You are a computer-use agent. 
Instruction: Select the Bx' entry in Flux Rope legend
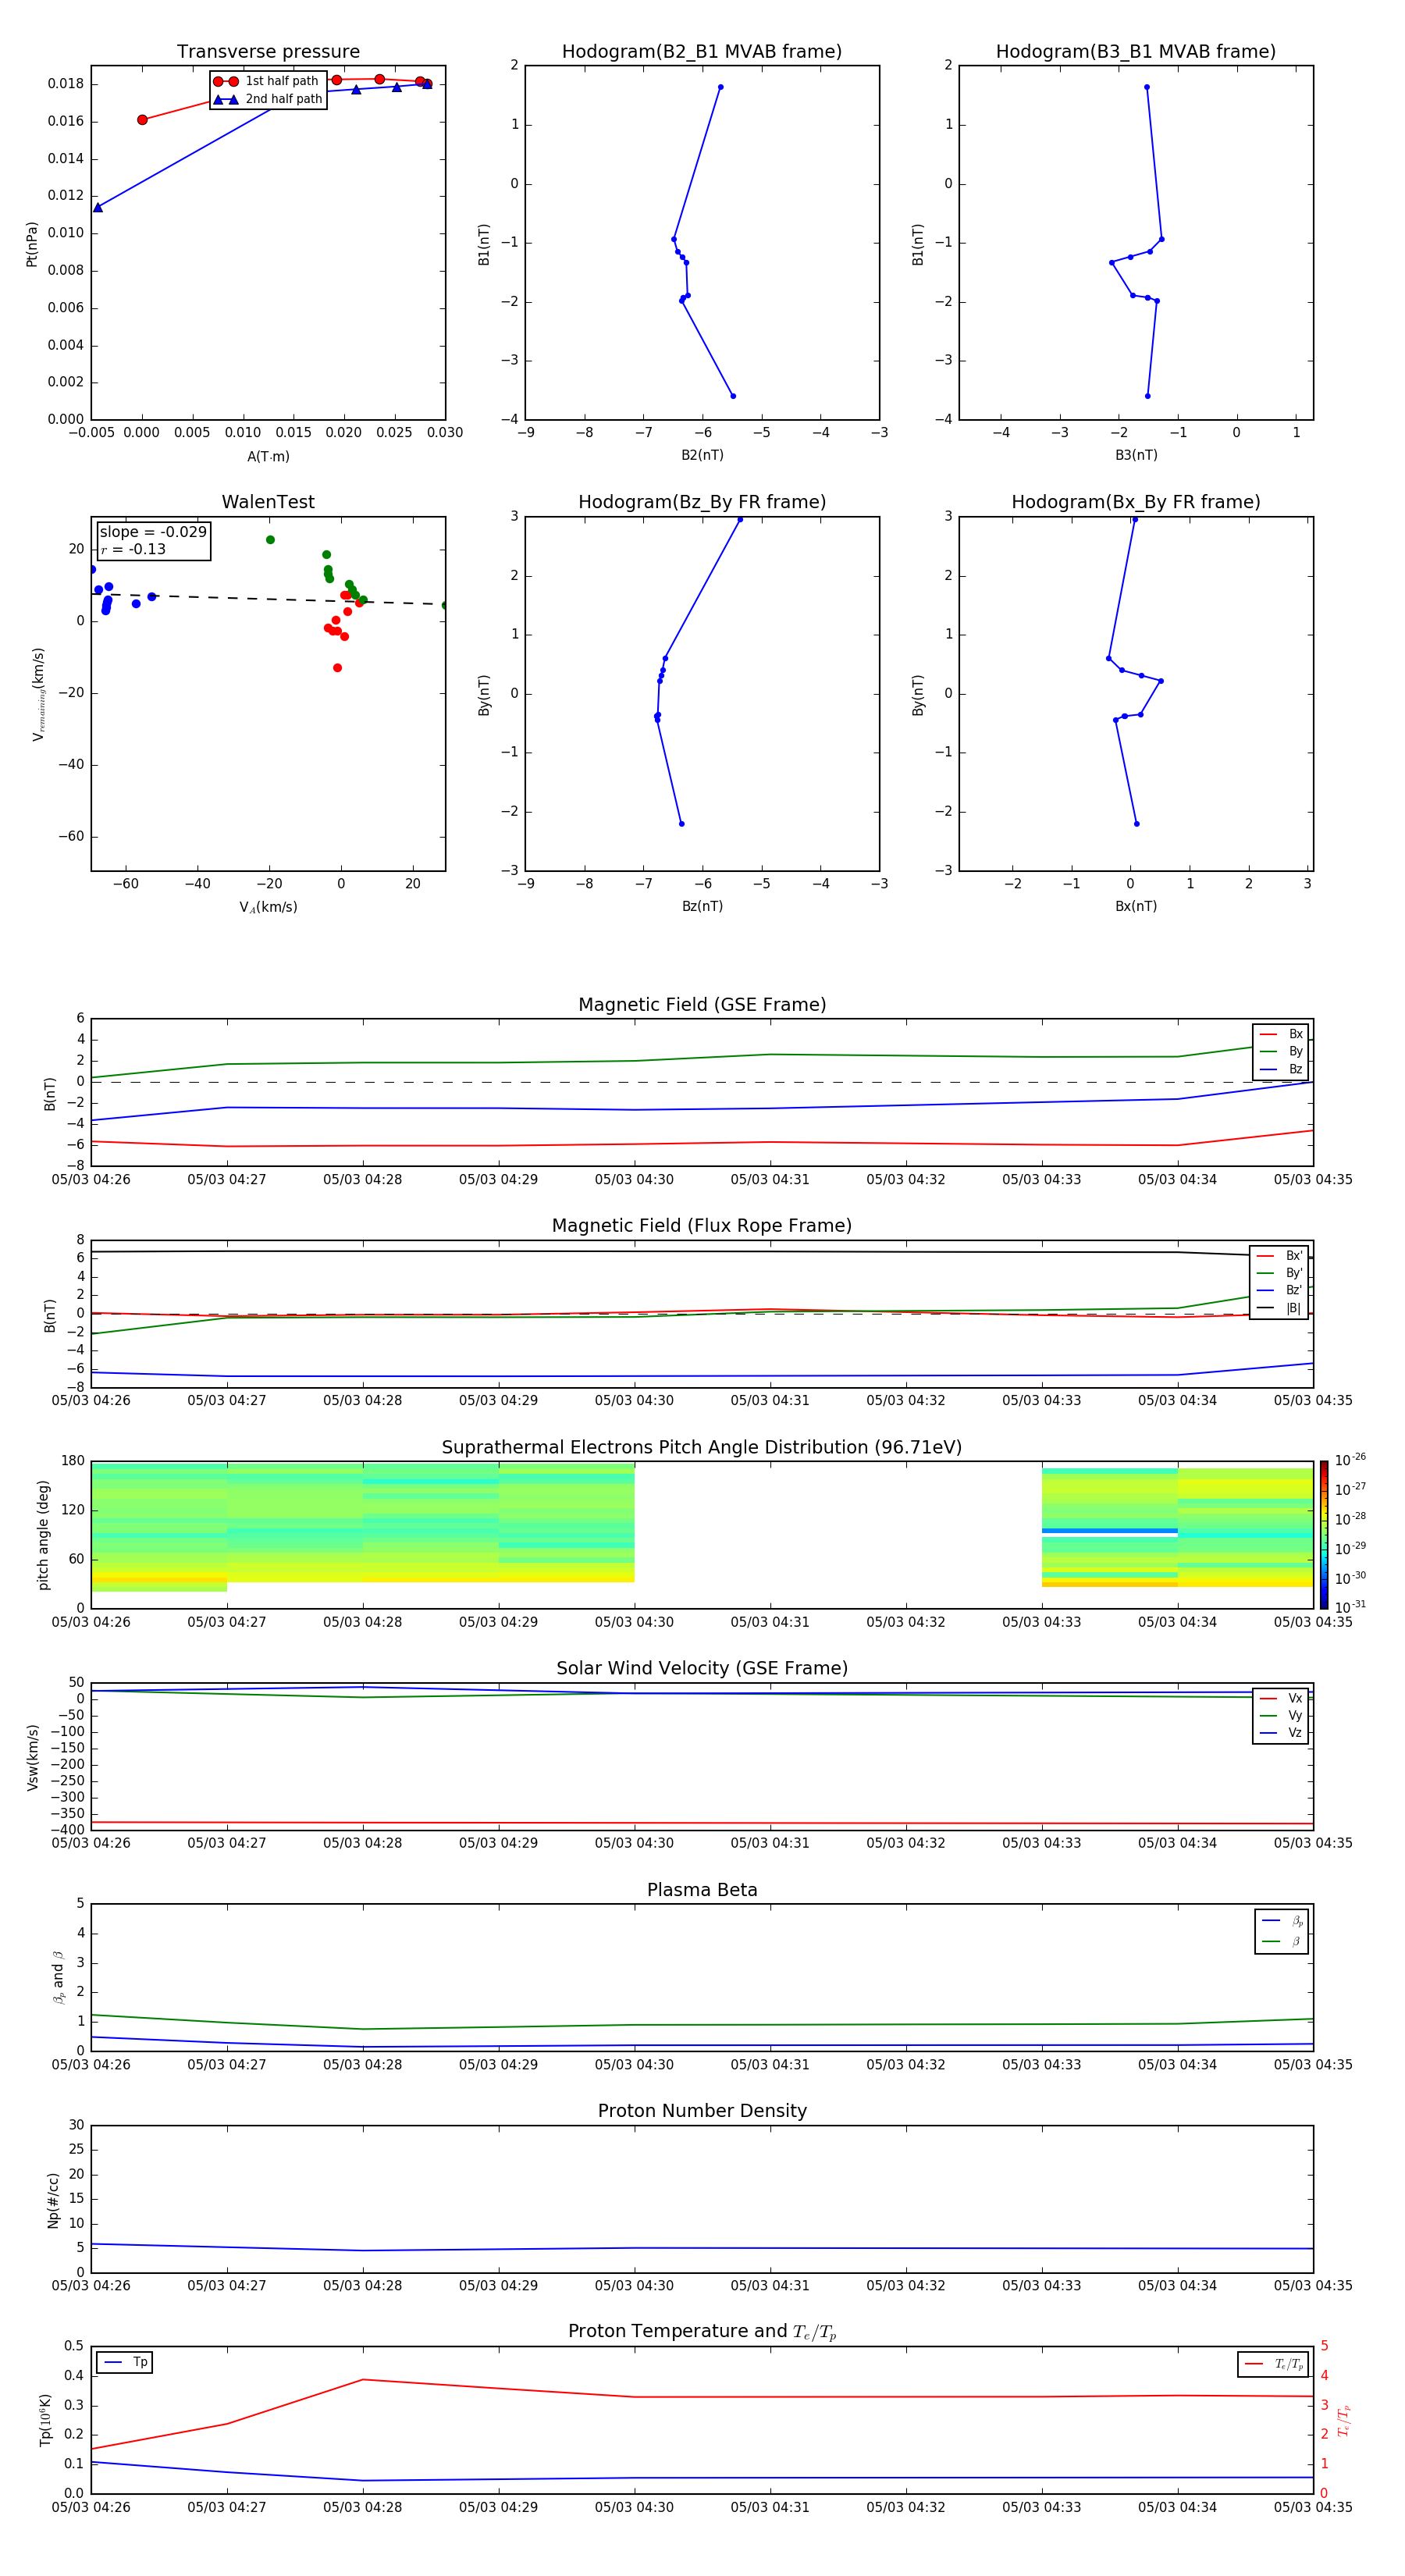point(1279,1256)
